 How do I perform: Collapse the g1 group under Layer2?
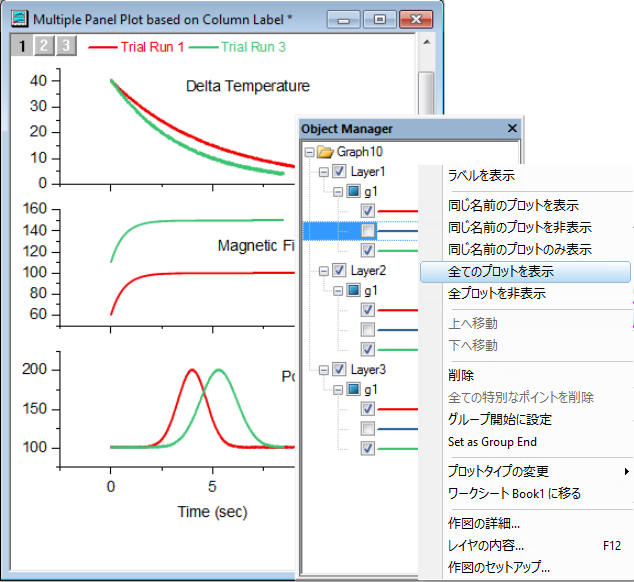(338, 291)
